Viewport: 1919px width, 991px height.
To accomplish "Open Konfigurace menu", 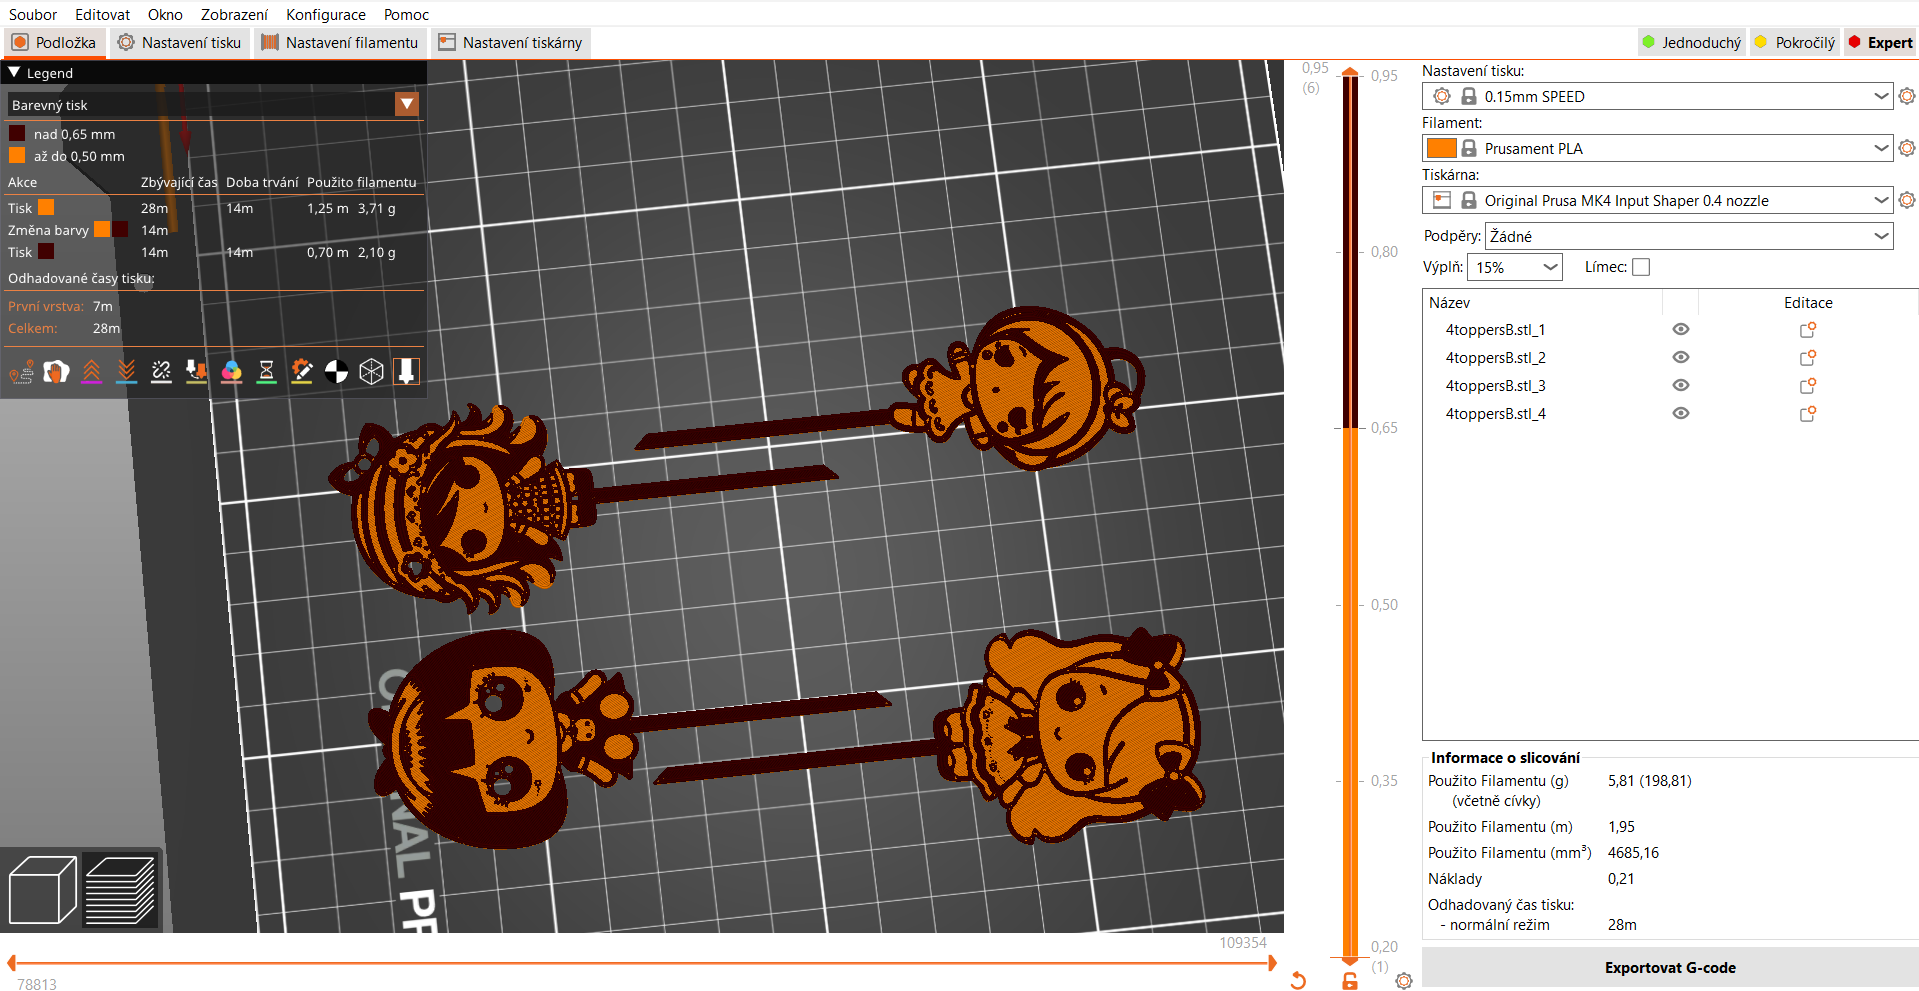I will point(326,14).
